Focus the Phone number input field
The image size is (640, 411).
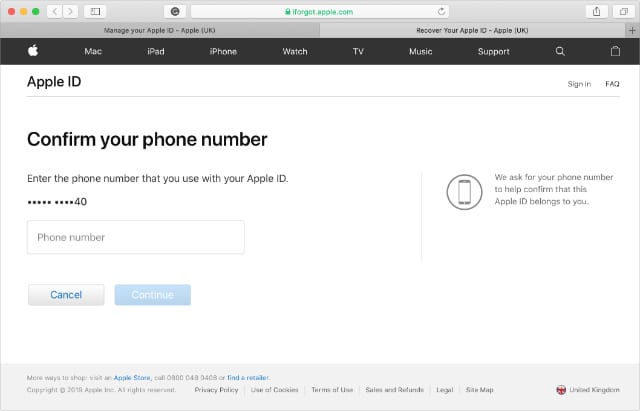(136, 237)
